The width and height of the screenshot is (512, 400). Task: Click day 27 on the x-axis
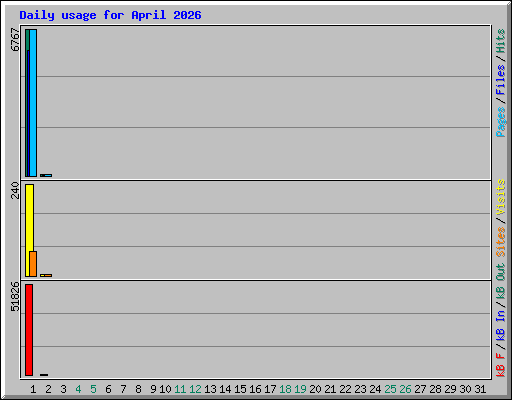click(x=420, y=389)
